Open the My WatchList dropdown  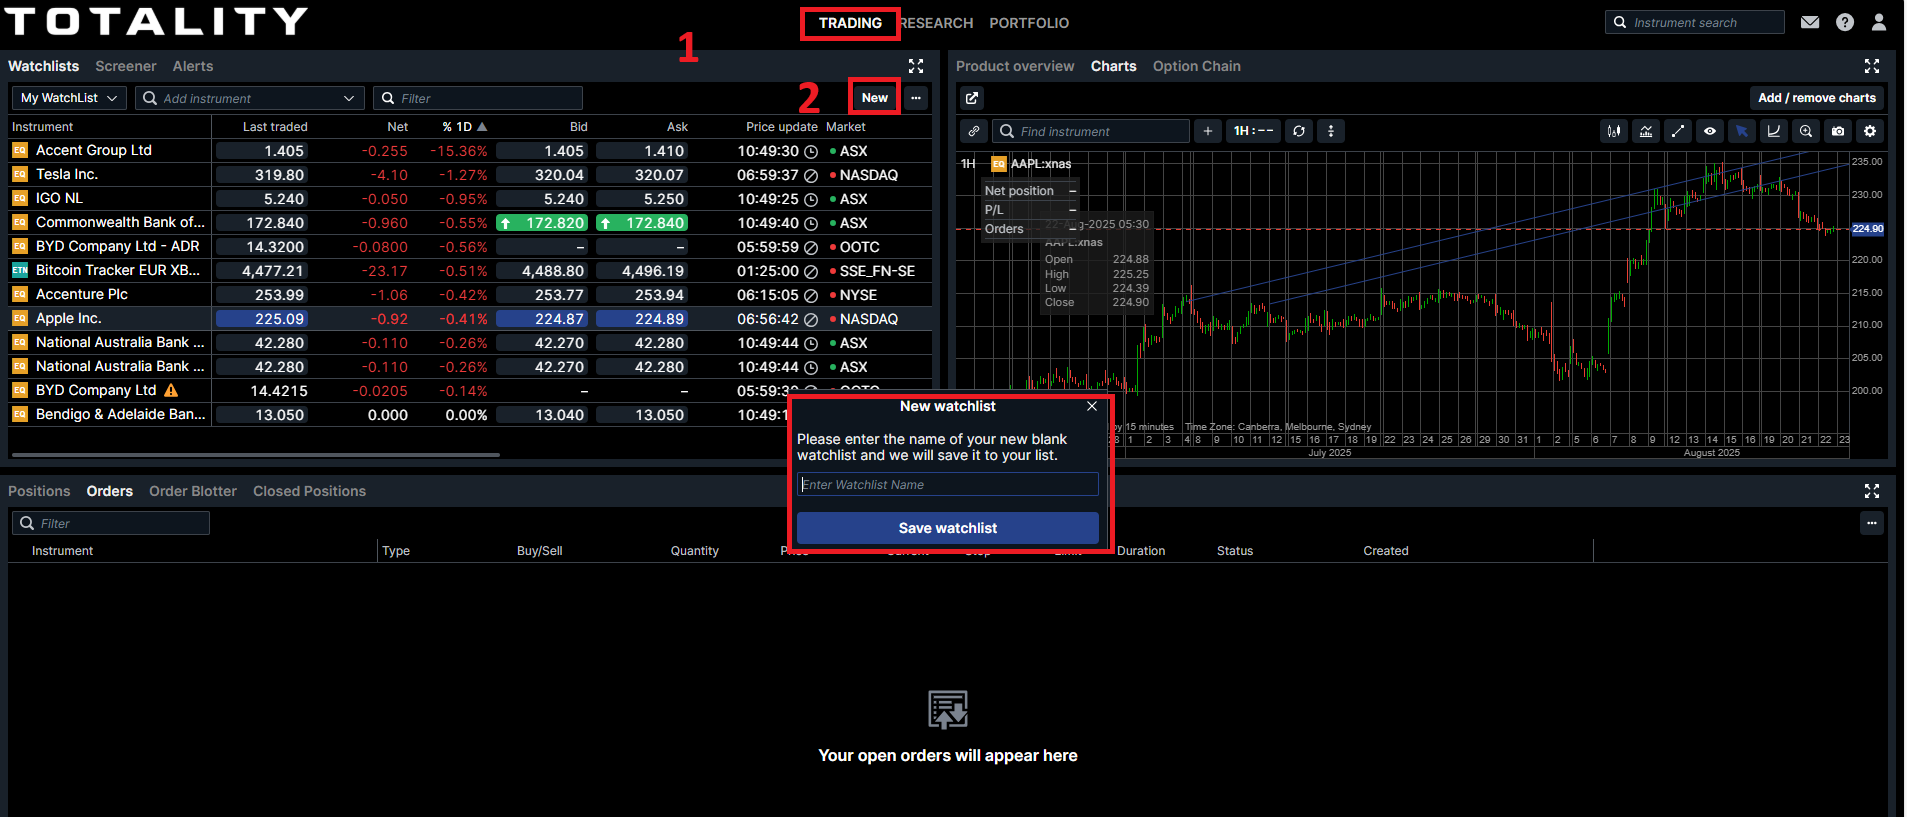click(69, 98)
